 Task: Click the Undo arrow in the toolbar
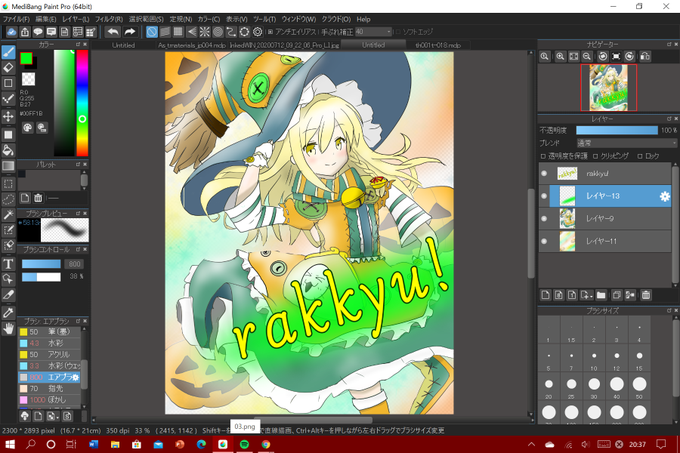pos(113,32)
